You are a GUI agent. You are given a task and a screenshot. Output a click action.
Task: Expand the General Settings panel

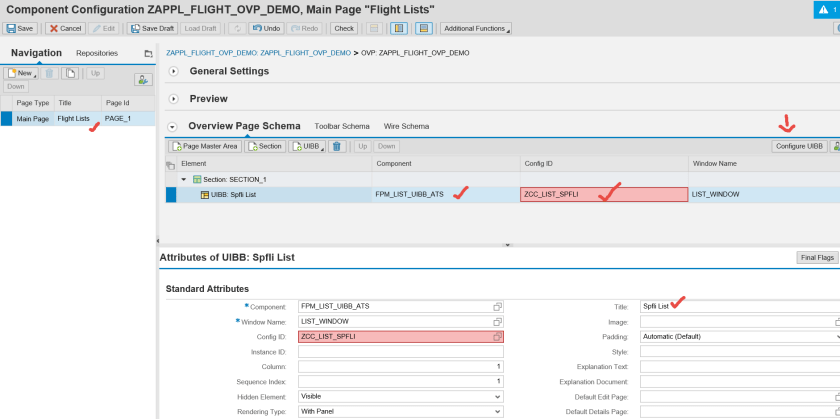tap(173, 71)
